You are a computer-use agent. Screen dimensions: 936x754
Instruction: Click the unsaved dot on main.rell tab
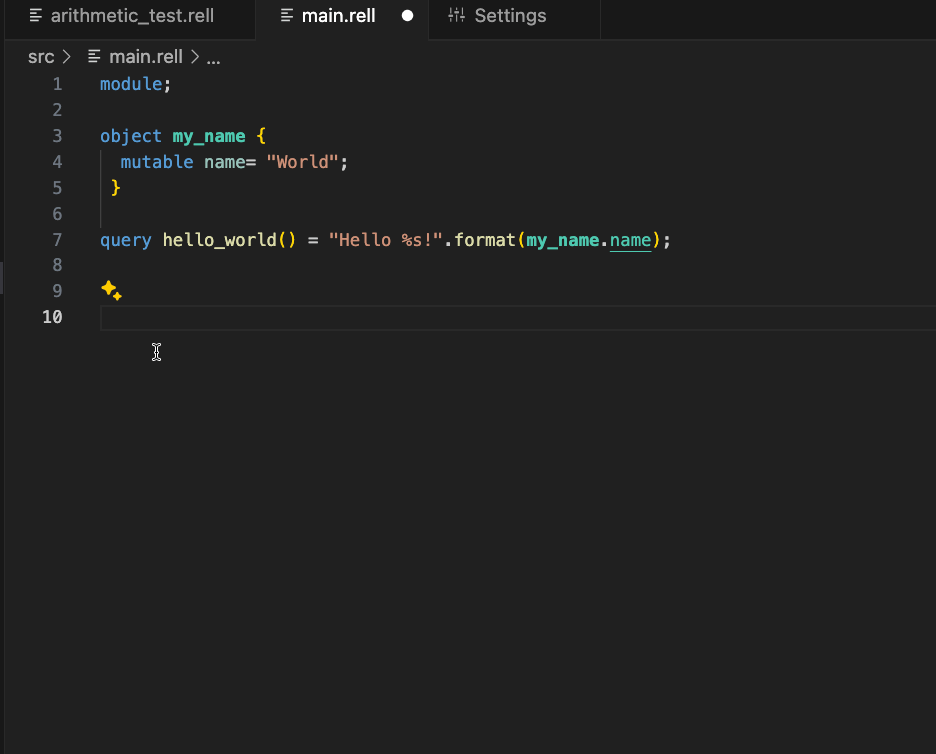[x=407, y=16]
